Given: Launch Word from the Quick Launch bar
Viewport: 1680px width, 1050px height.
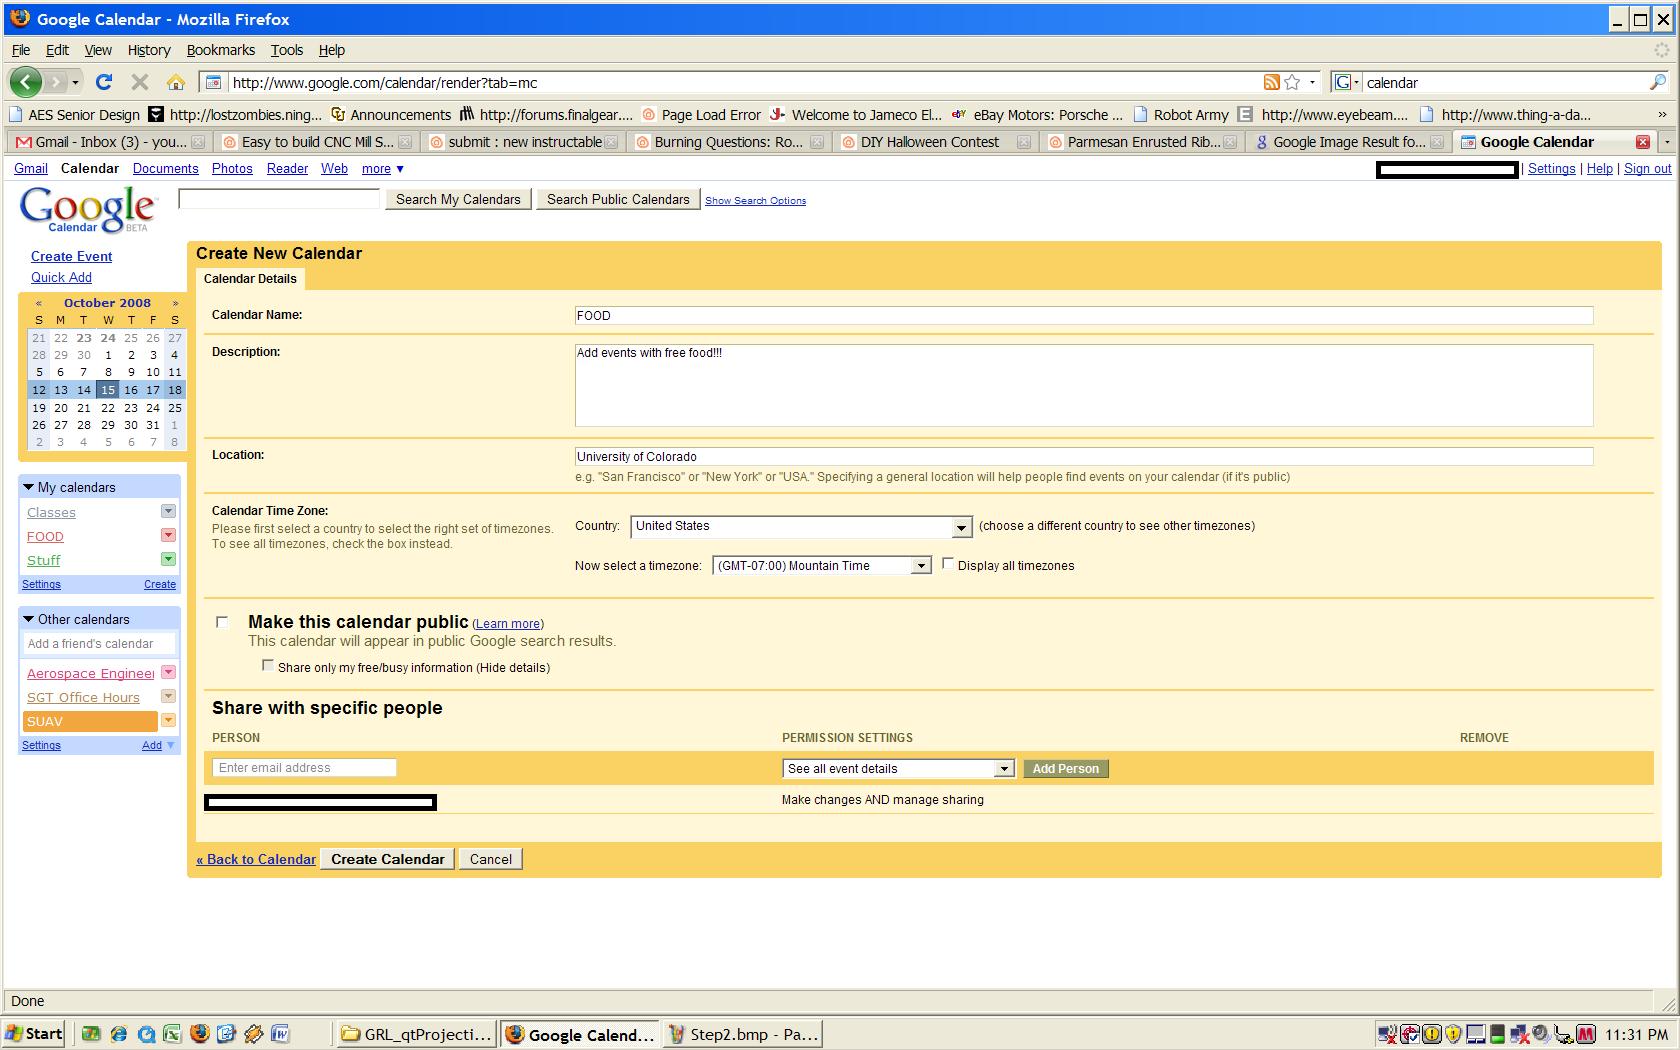Looking at the screenshot, I should 281,1034.
